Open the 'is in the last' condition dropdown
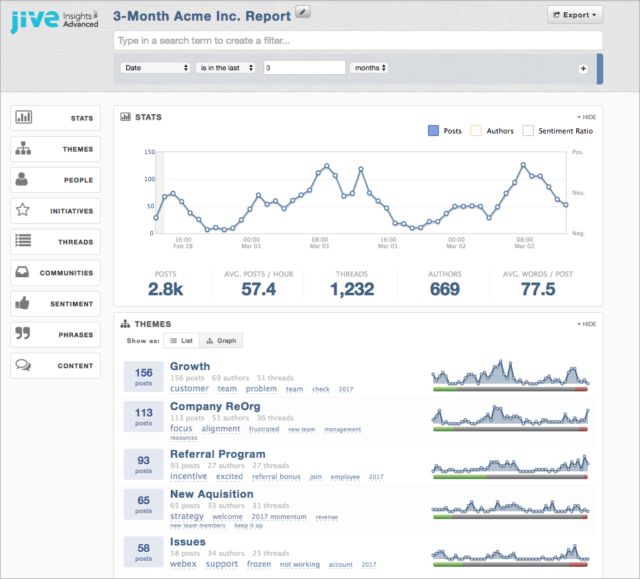The width and height of the screenshot is (640, 579). [227, 68]
